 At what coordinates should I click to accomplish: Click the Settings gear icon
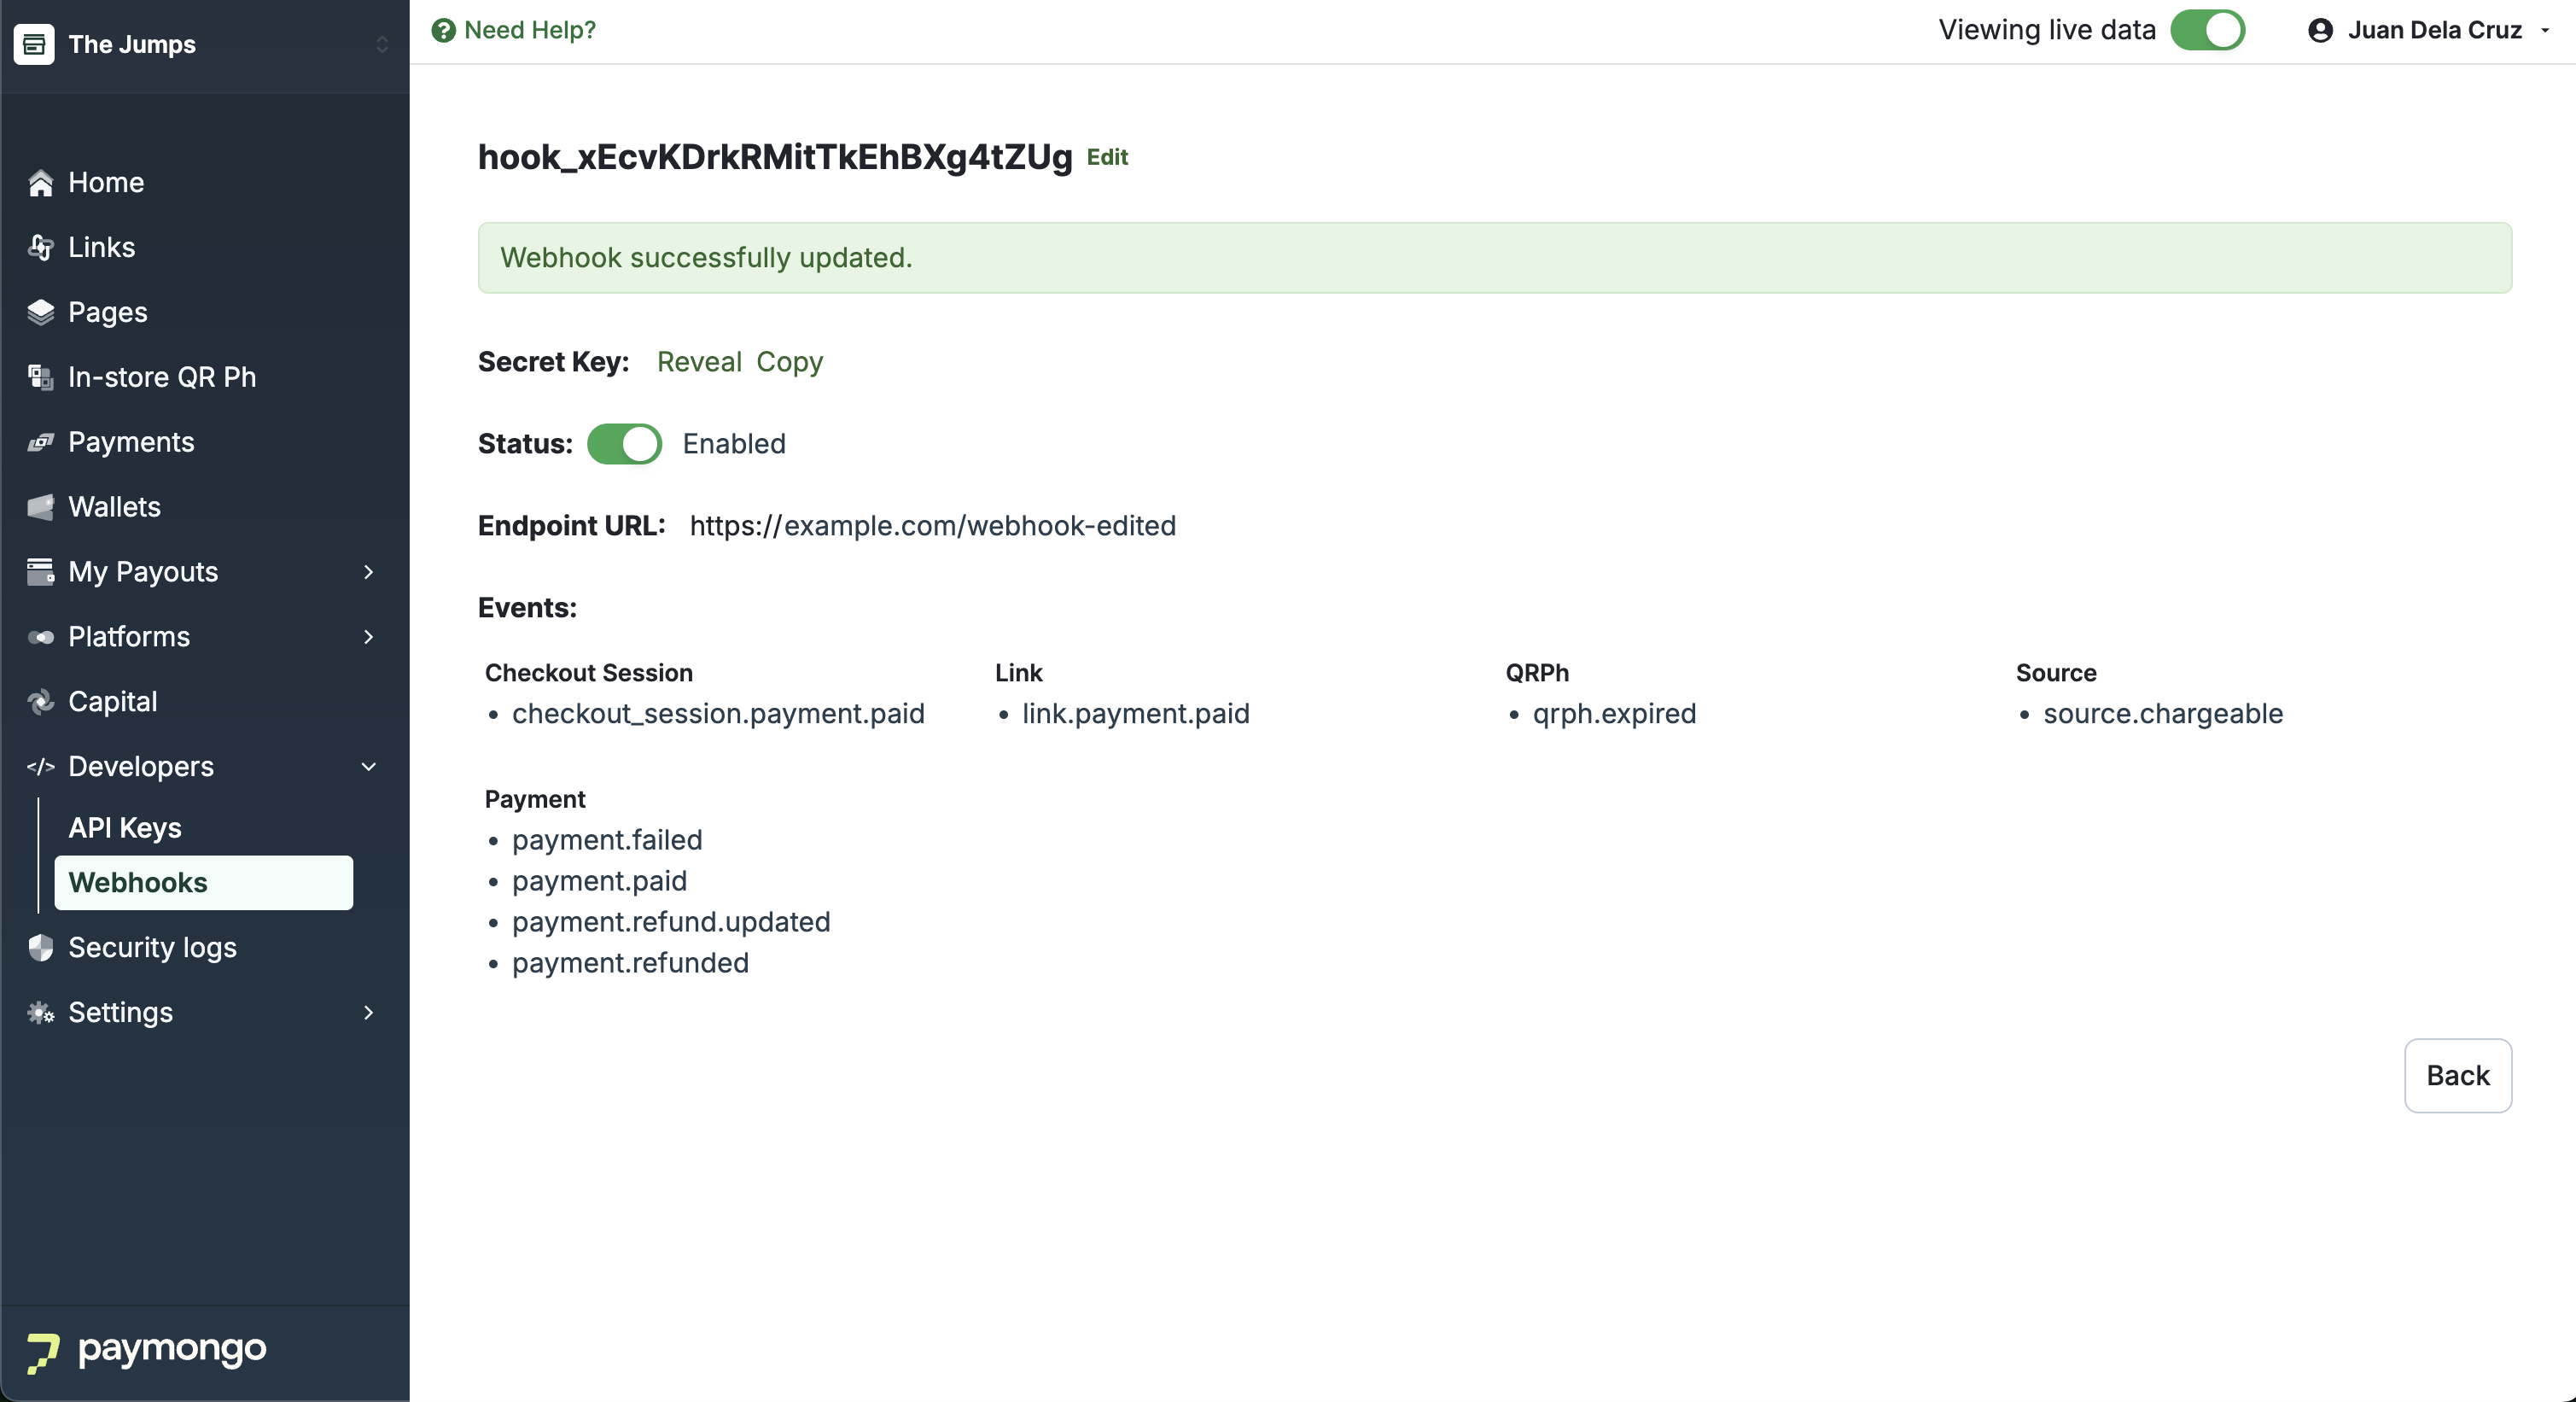click(x=40, y=1012)
